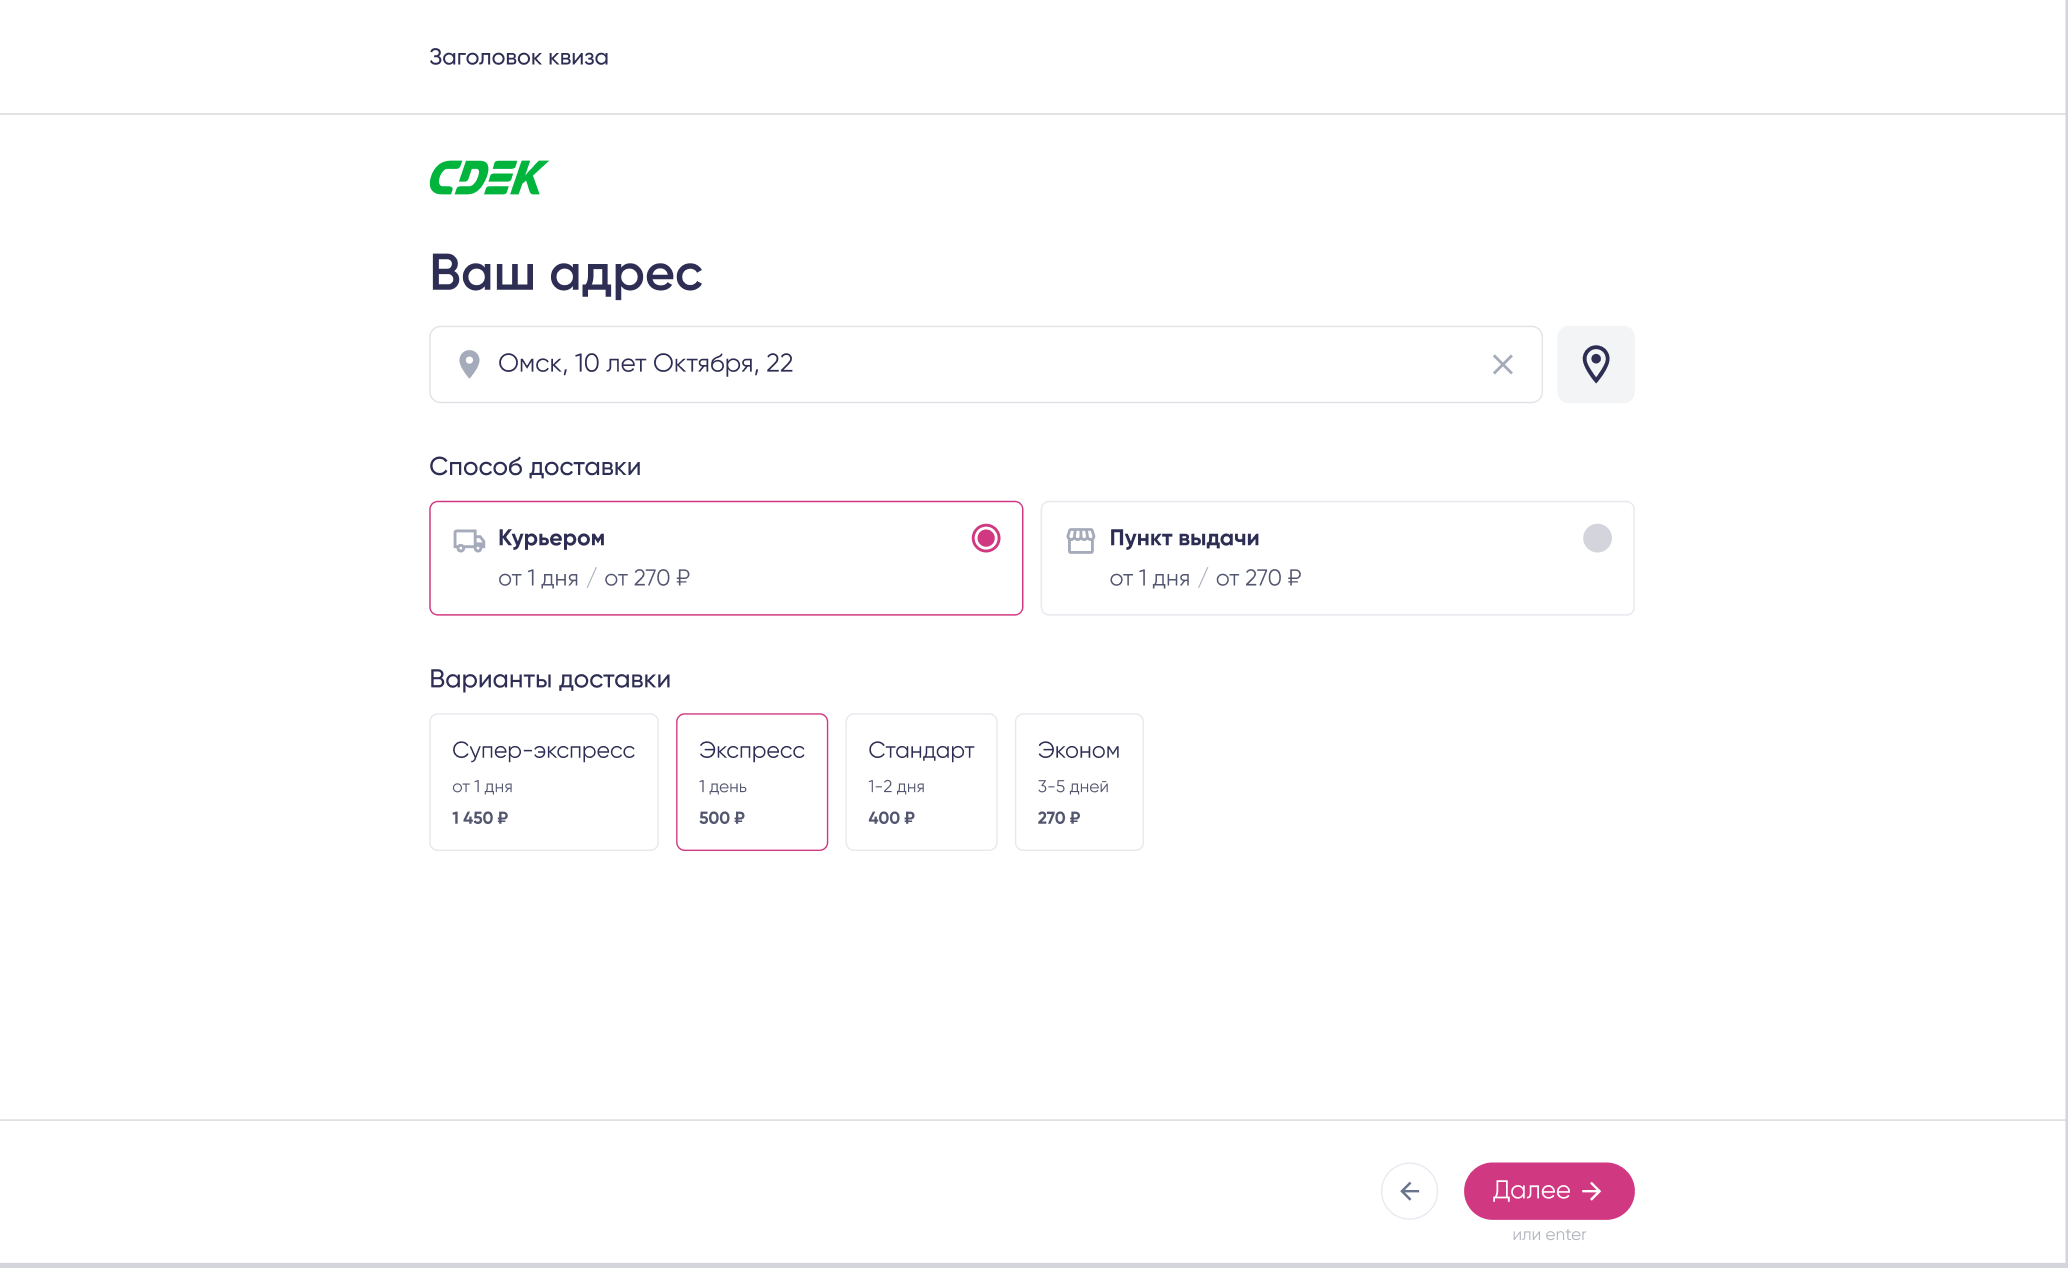Clear the address with the X icon

(1502, 365)
